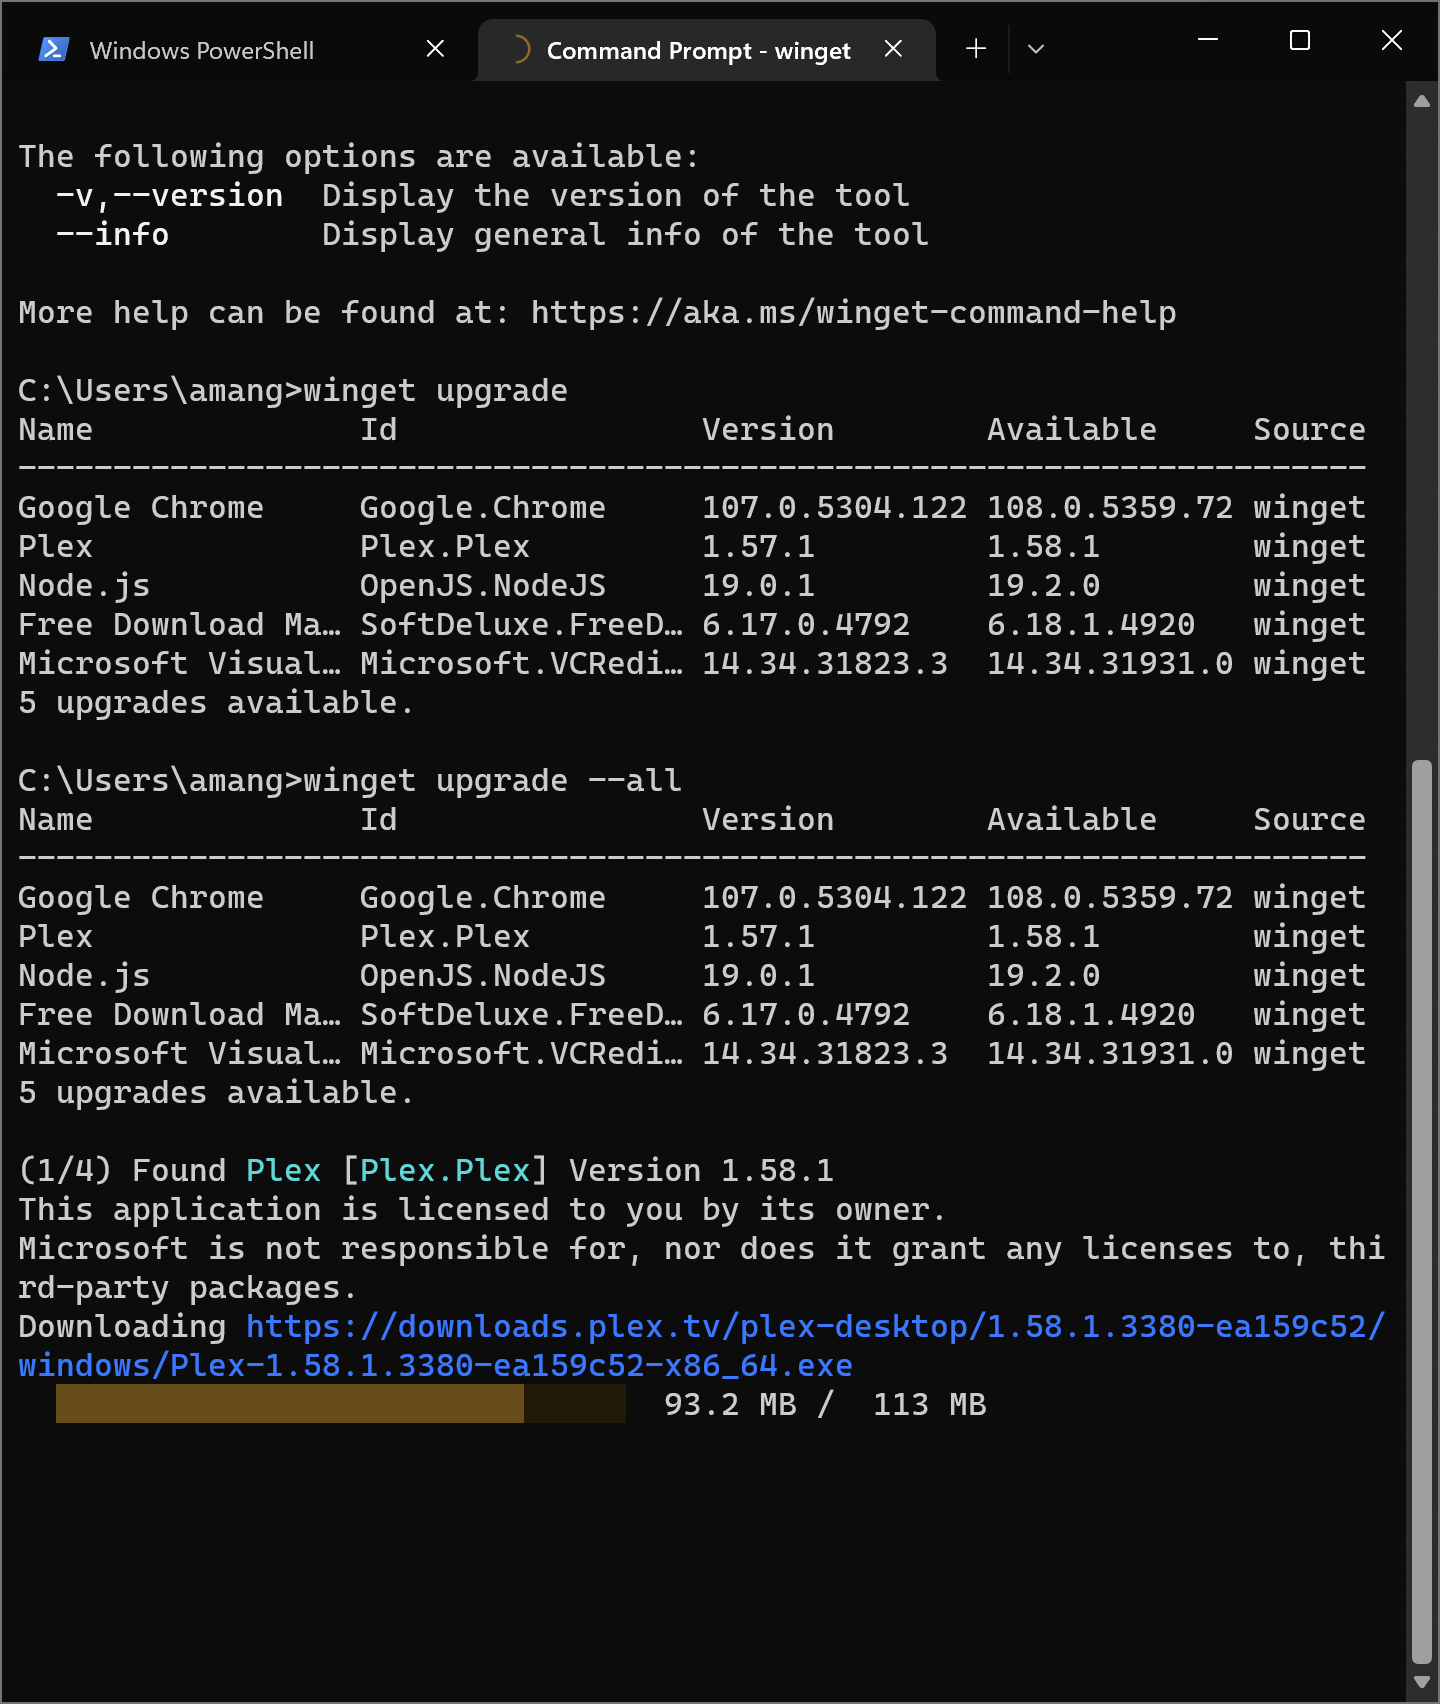The height and width of the screenshot is (1704, 1440).
Task: Close the Windows PowerShell tab
Action: pyautogui.click(x=435, y=49)
